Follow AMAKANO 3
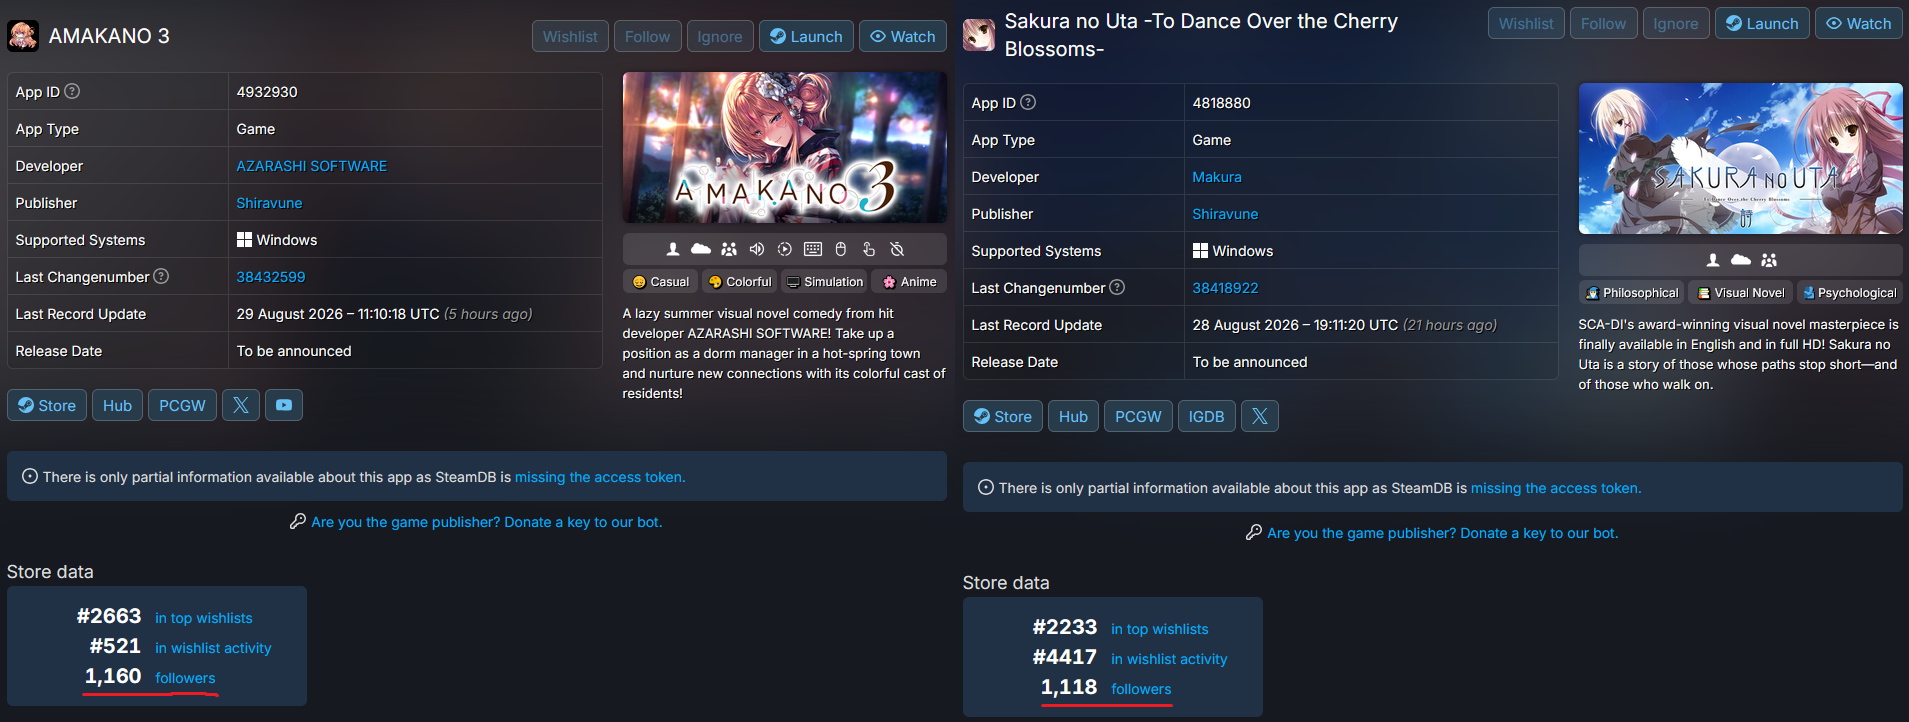Viewport: 1909px width, 722px height. coord(648,36)
